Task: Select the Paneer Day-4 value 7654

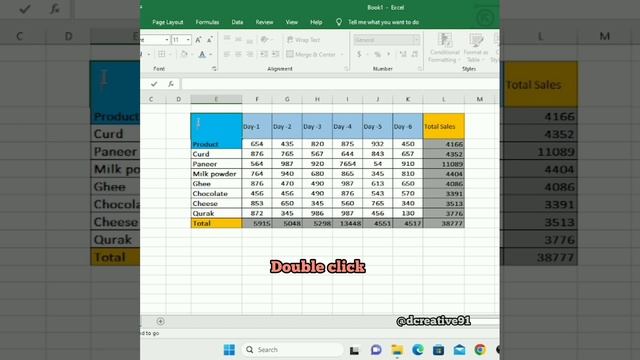Action: pyautogui.click(x=347, y=164)
